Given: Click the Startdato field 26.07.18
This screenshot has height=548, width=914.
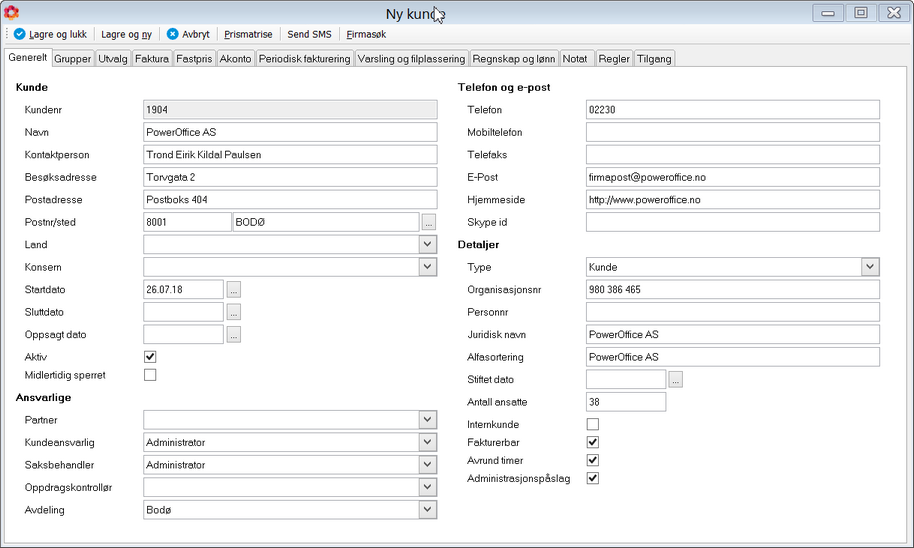Looking at the screenshot, I should point(184,290).
